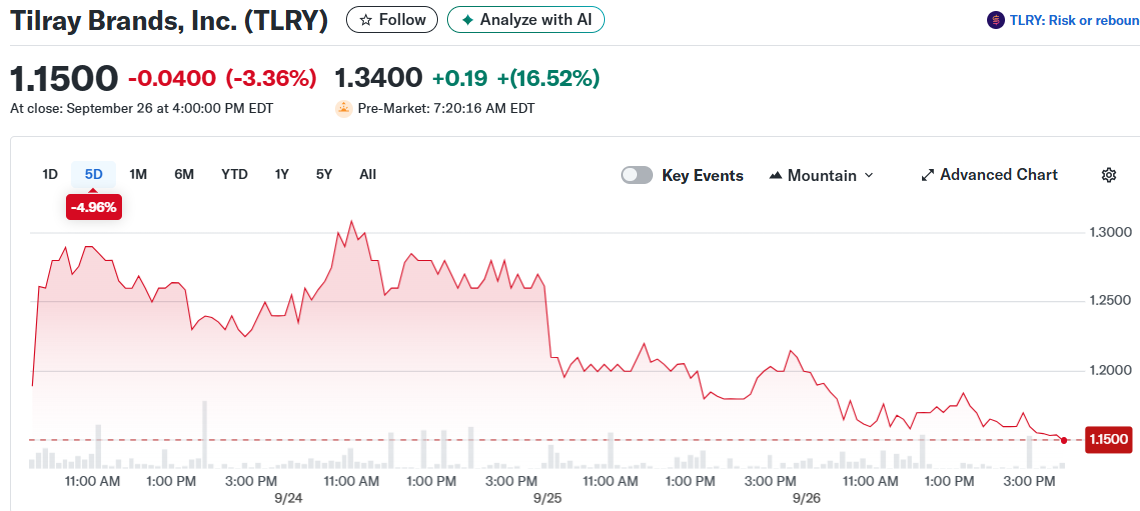
Task: Switch to the 6M range
Action: pyautogui.click(x=184, y=174)
